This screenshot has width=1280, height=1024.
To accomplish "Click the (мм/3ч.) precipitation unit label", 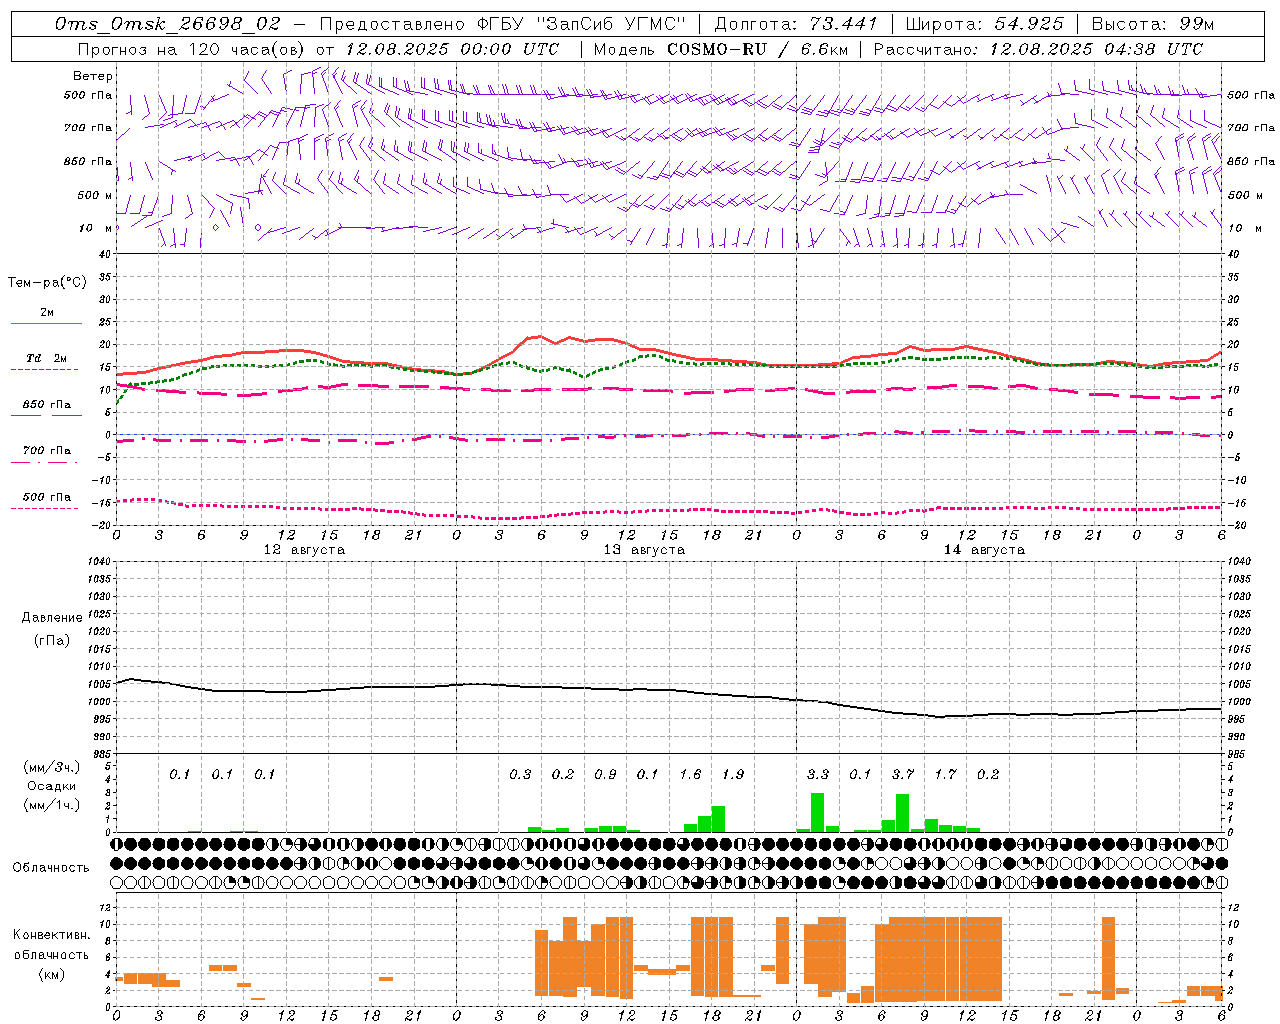I will (x=52, y=767).
